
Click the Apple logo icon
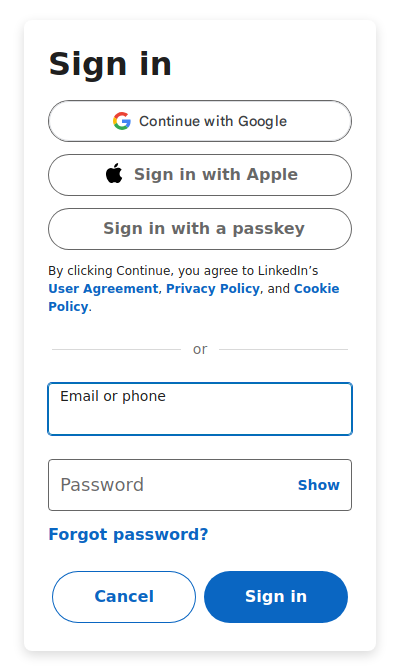coord(114,173)
